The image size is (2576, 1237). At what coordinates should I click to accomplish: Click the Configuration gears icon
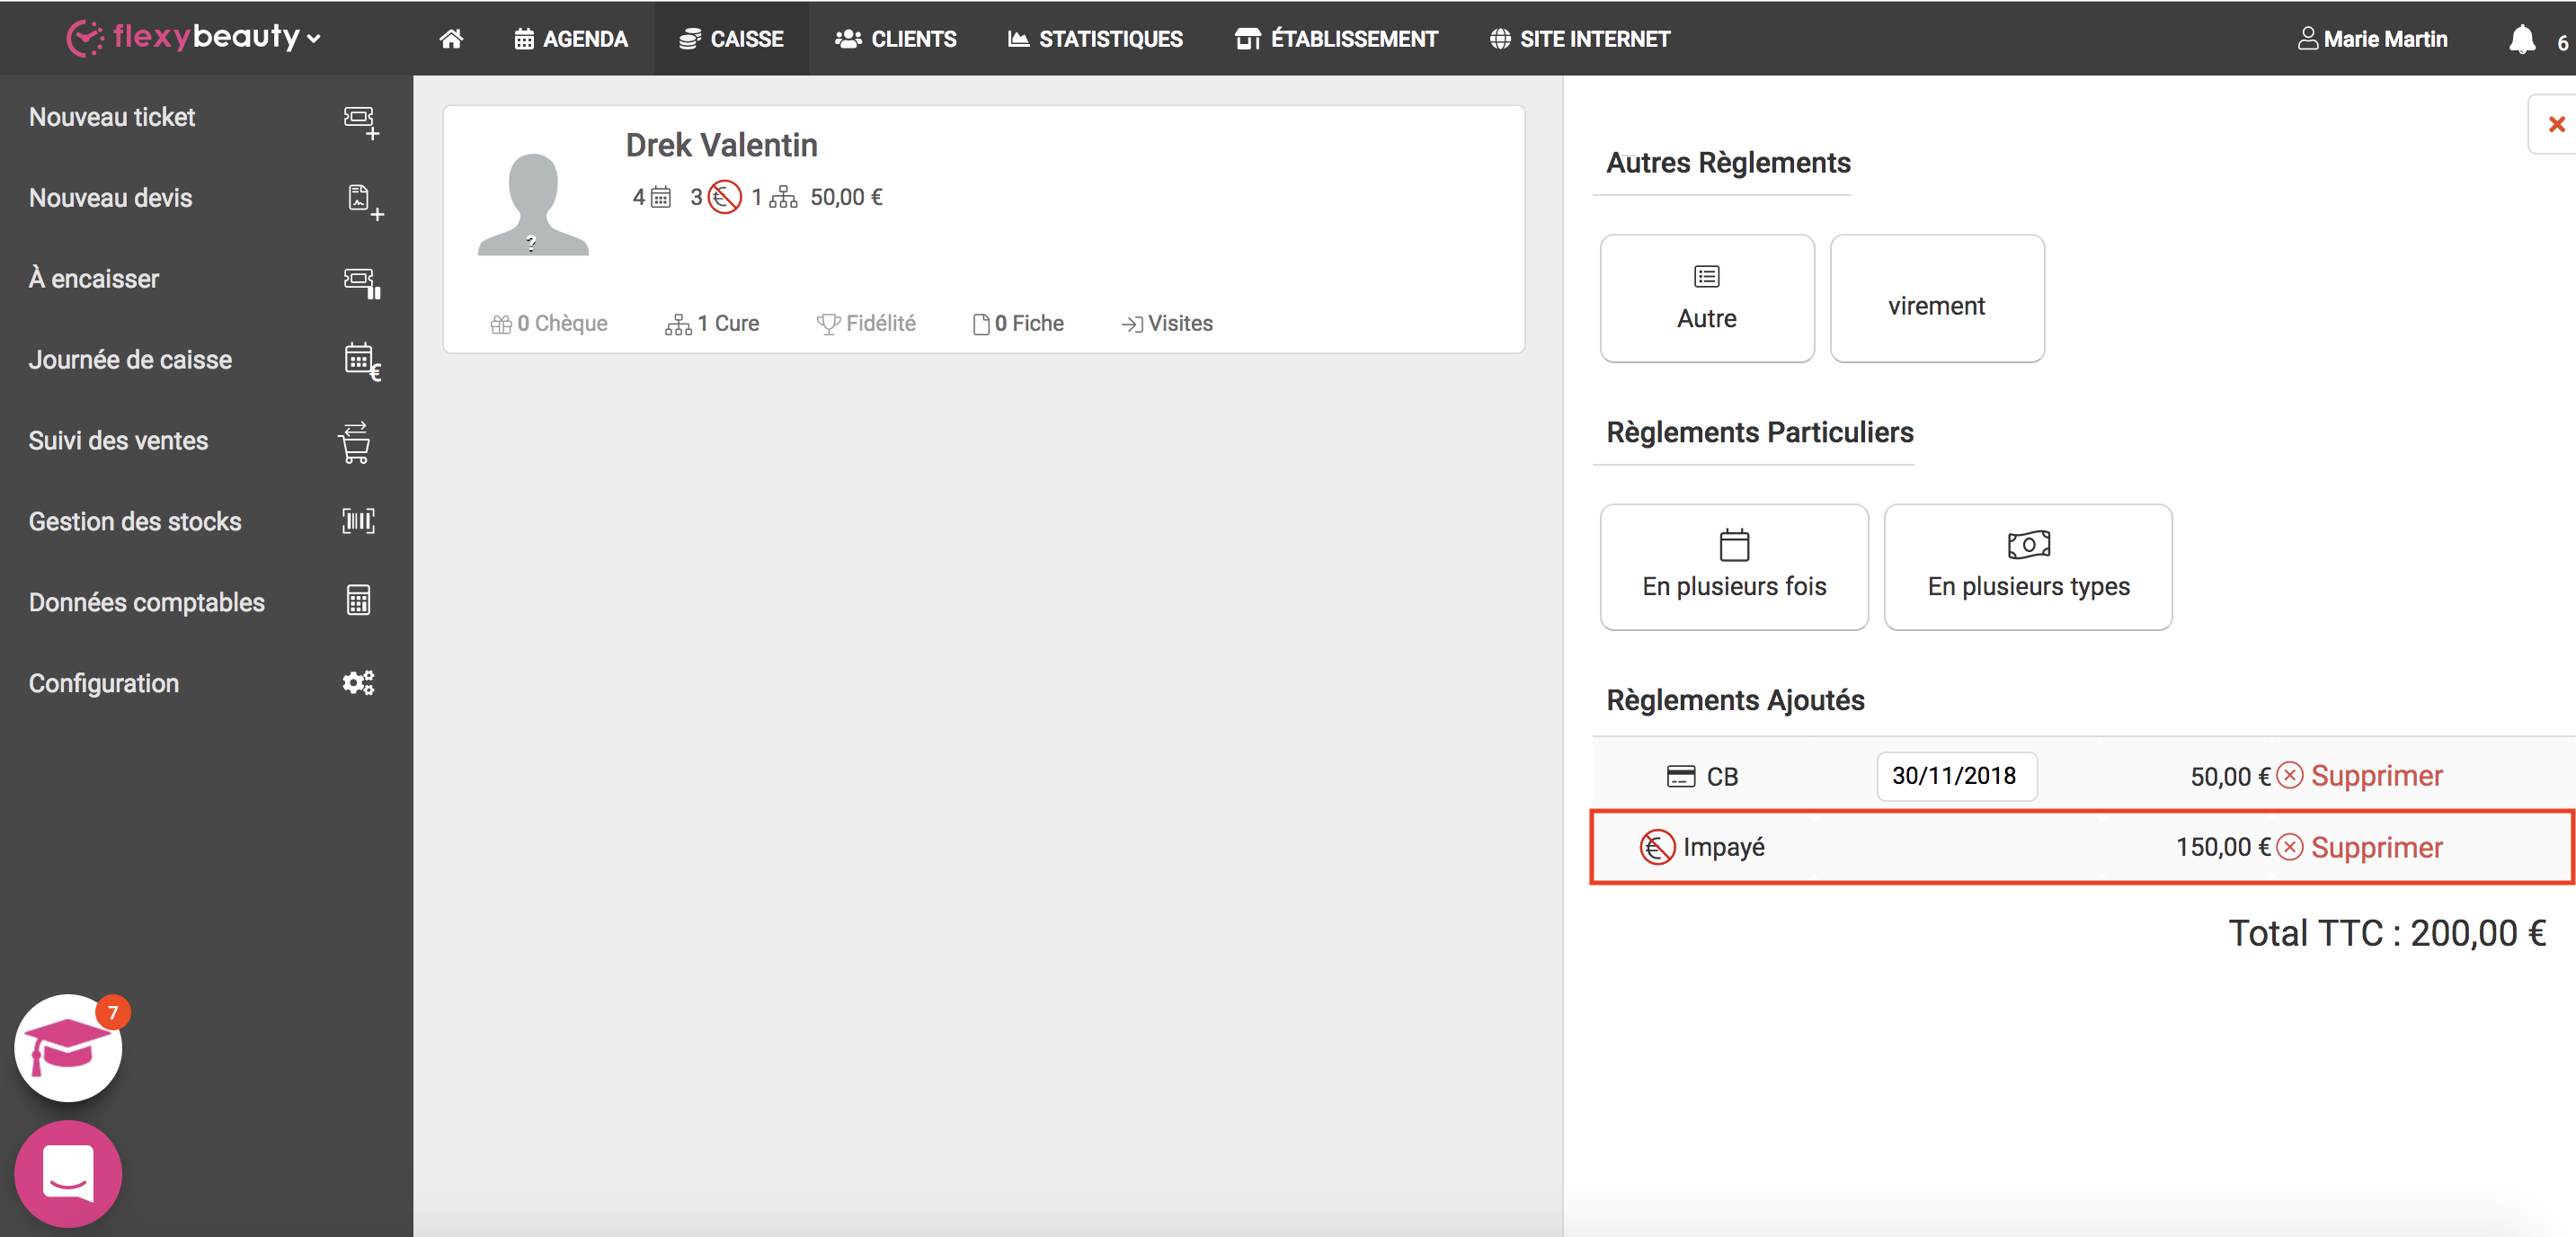coord(358,682)
